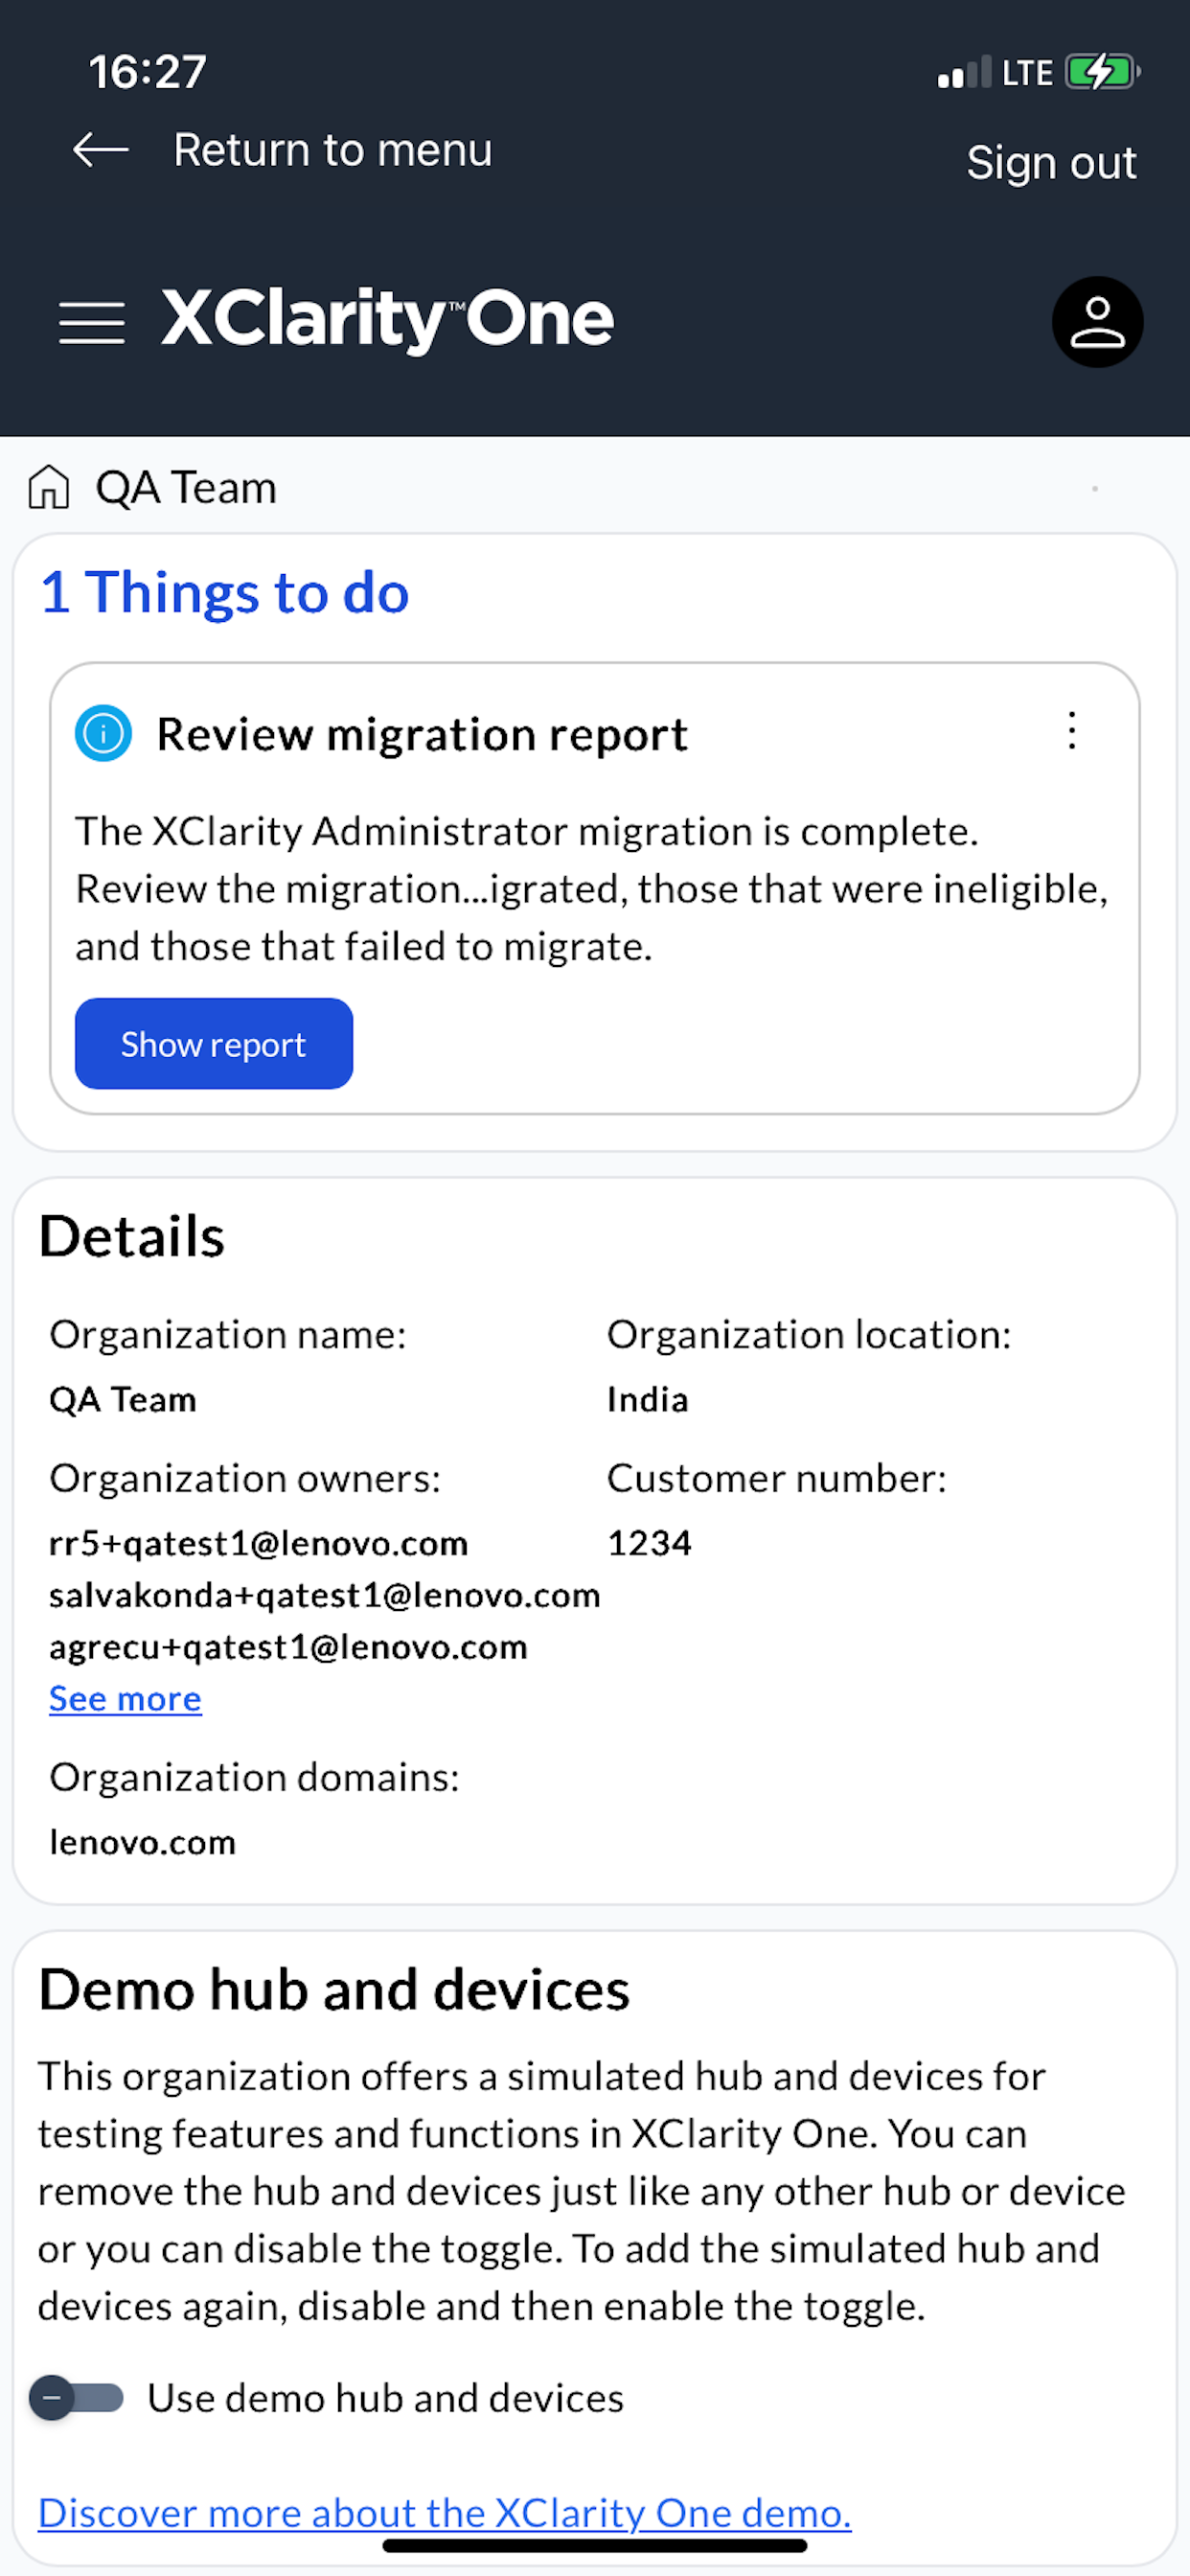Open Discover more about the XClarity One demo
1190x2576 pixels.
[x=445, y=2513]
